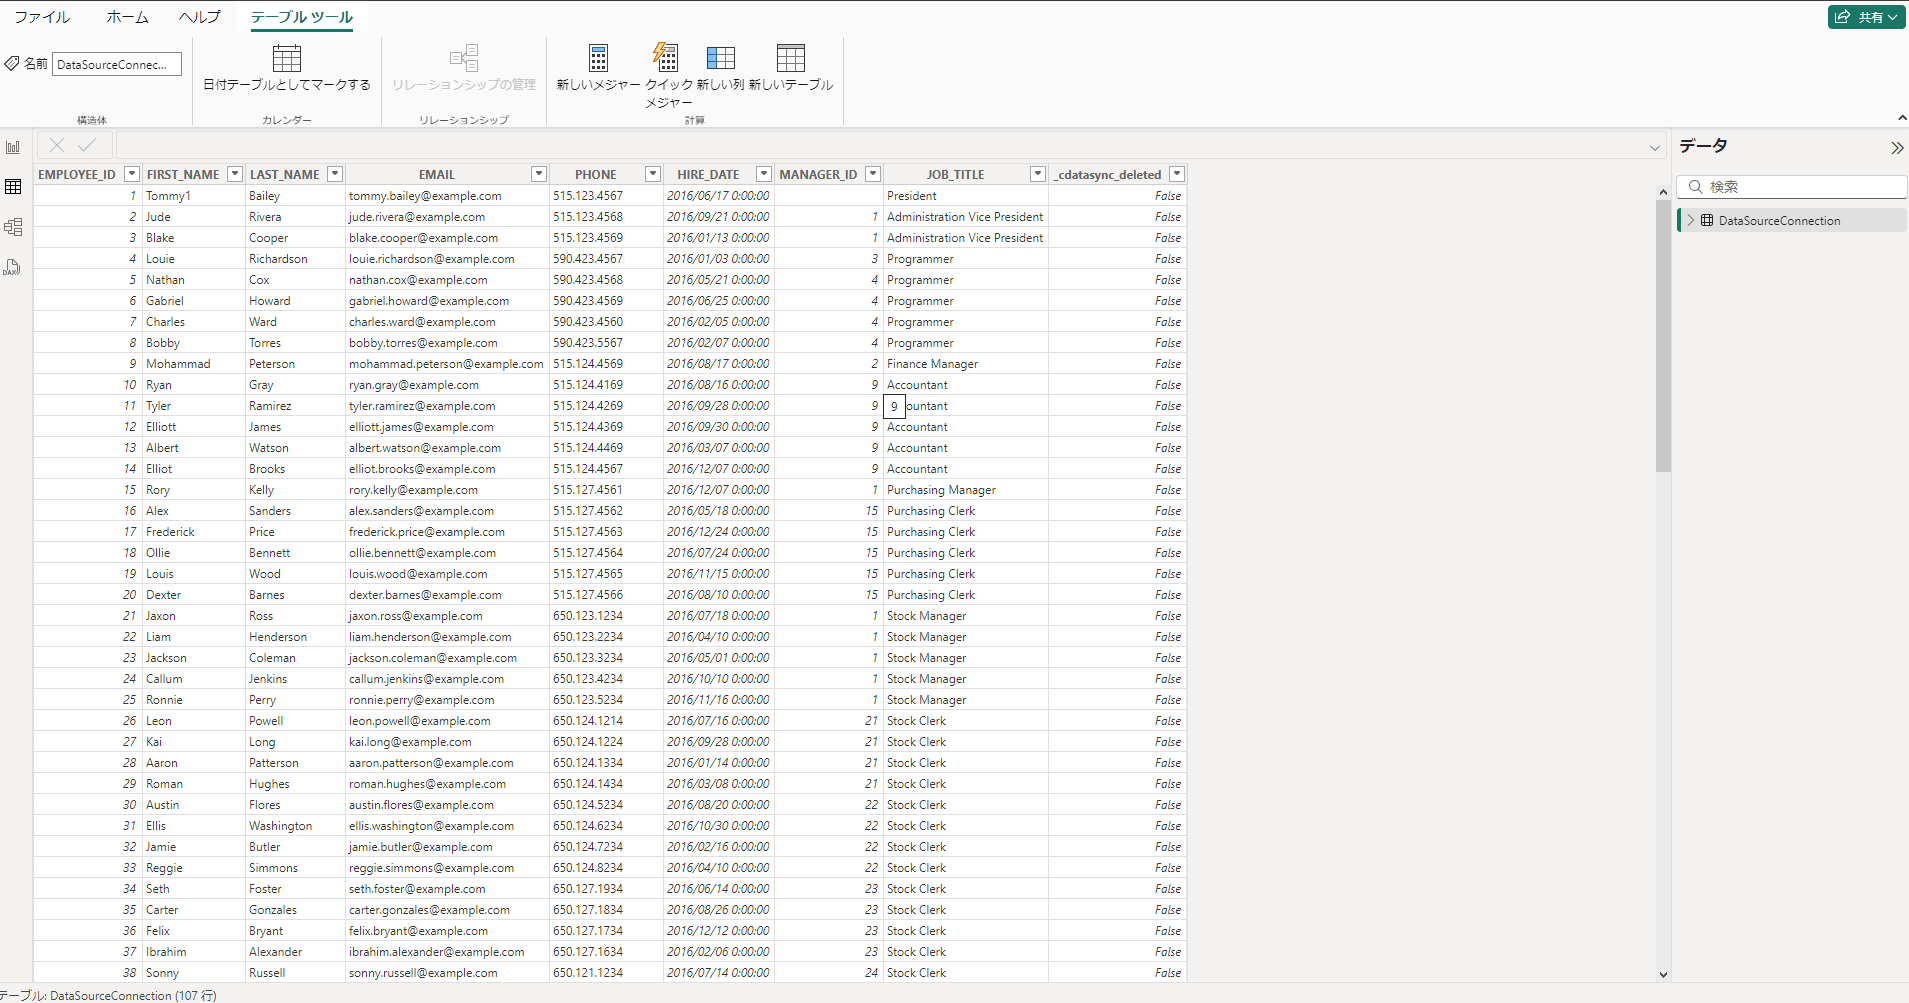Click the 共有 button
Image resolution: width=1909 pixels, height=1003 pixels.
[1865, 16]
